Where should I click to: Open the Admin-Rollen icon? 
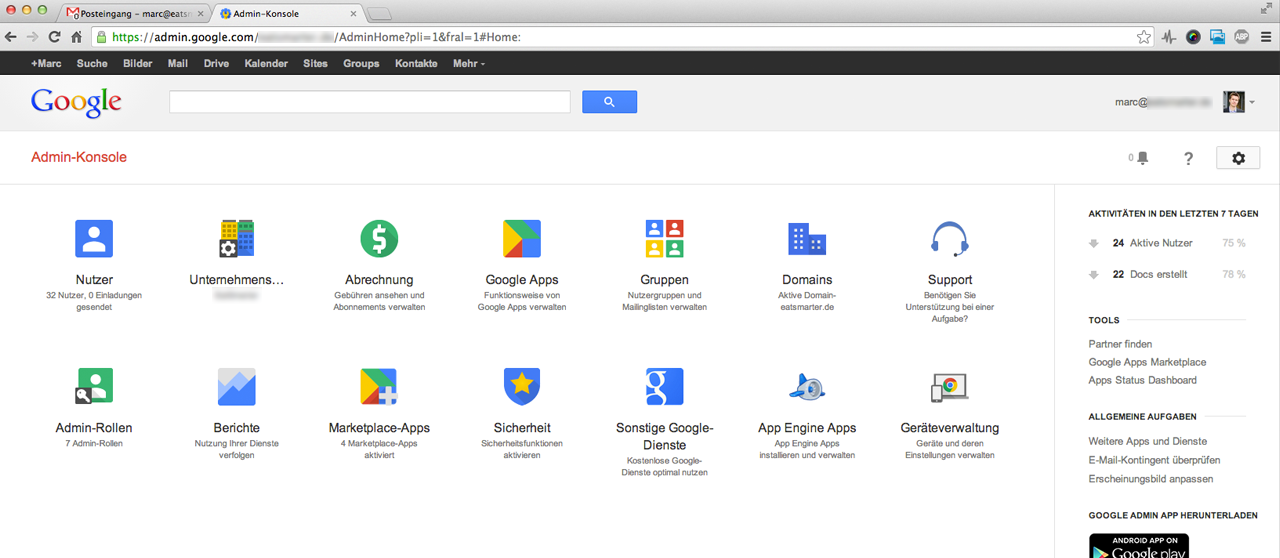[94, 386]
